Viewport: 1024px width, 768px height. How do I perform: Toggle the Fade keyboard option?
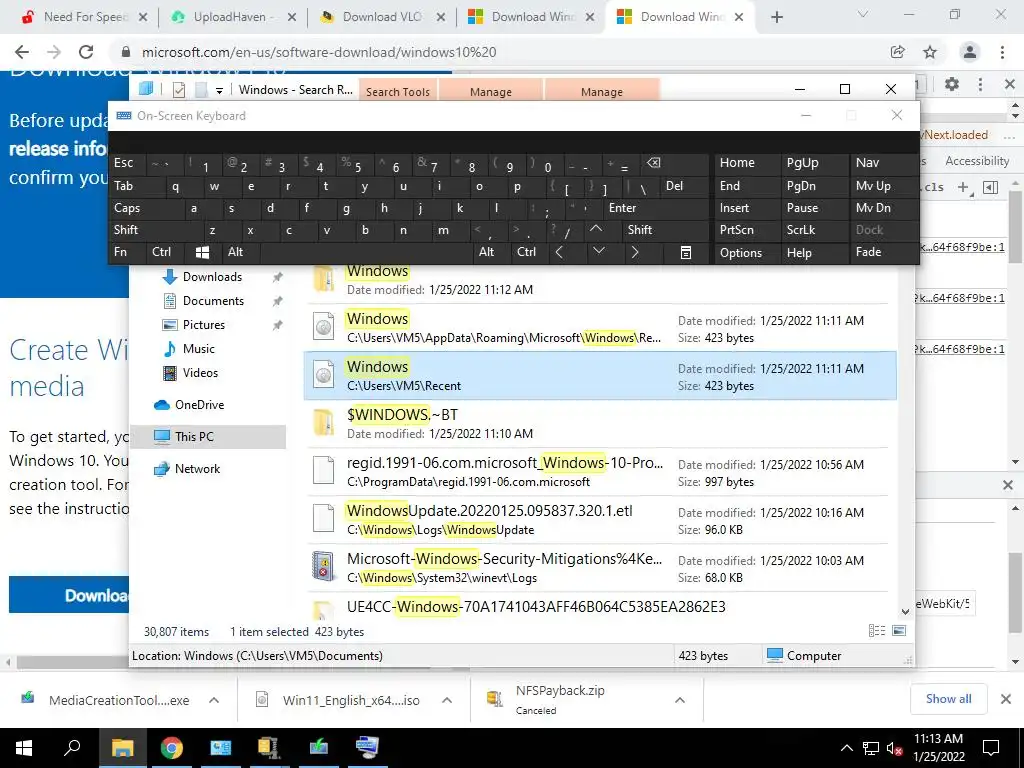869,252
